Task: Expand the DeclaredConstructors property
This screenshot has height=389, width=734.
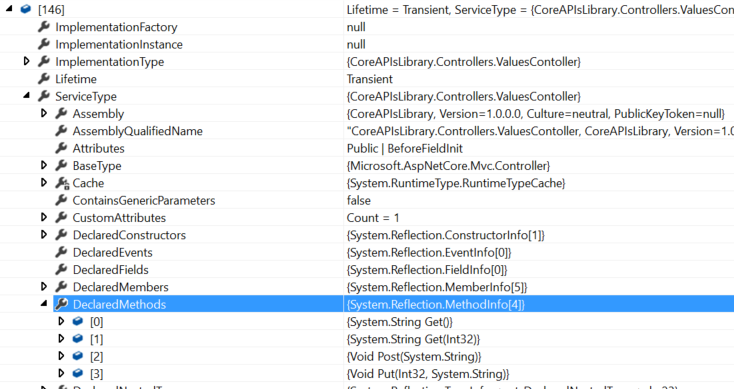Action: (x=44, y=234)
